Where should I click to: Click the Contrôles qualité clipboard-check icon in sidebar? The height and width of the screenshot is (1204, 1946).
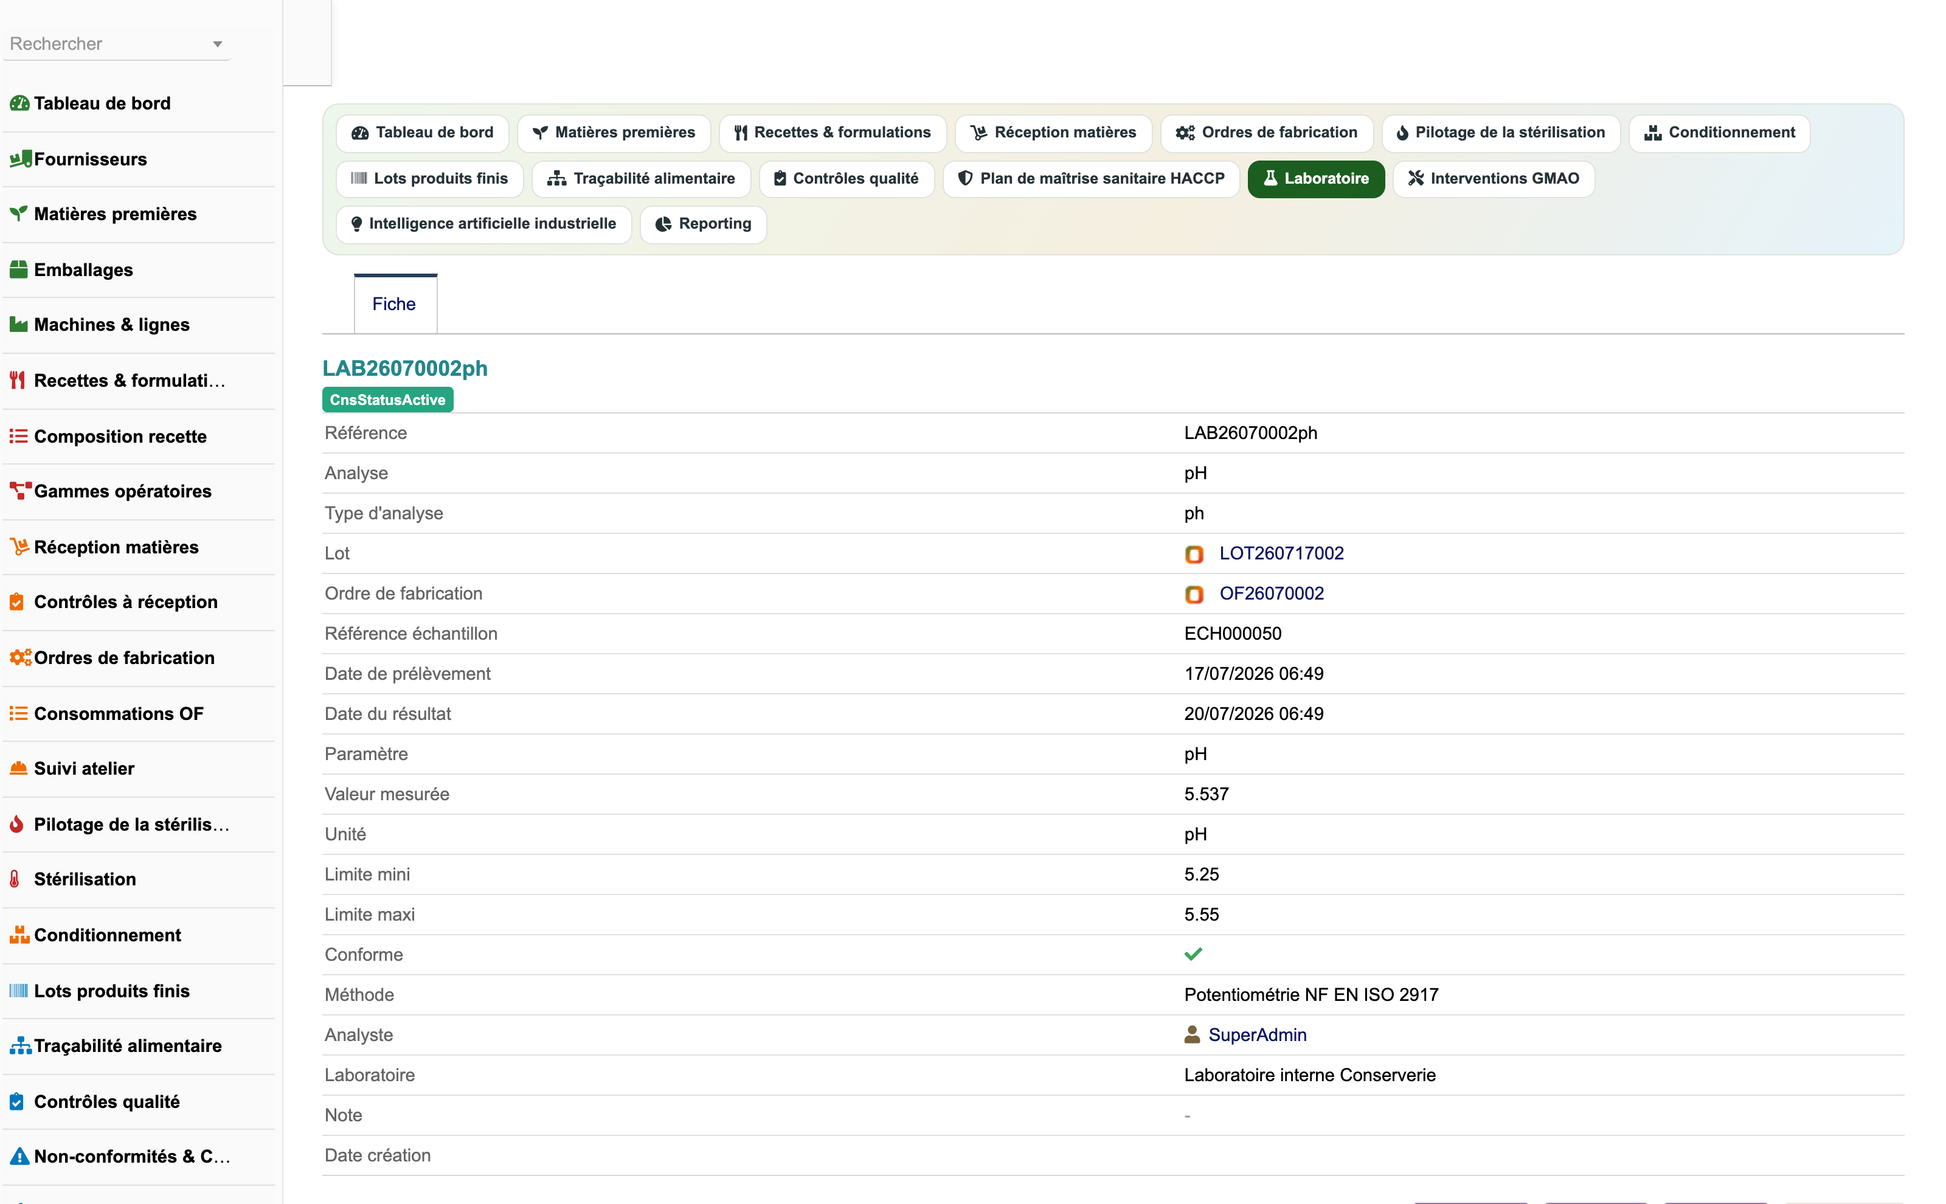[x=17, y=1102]
